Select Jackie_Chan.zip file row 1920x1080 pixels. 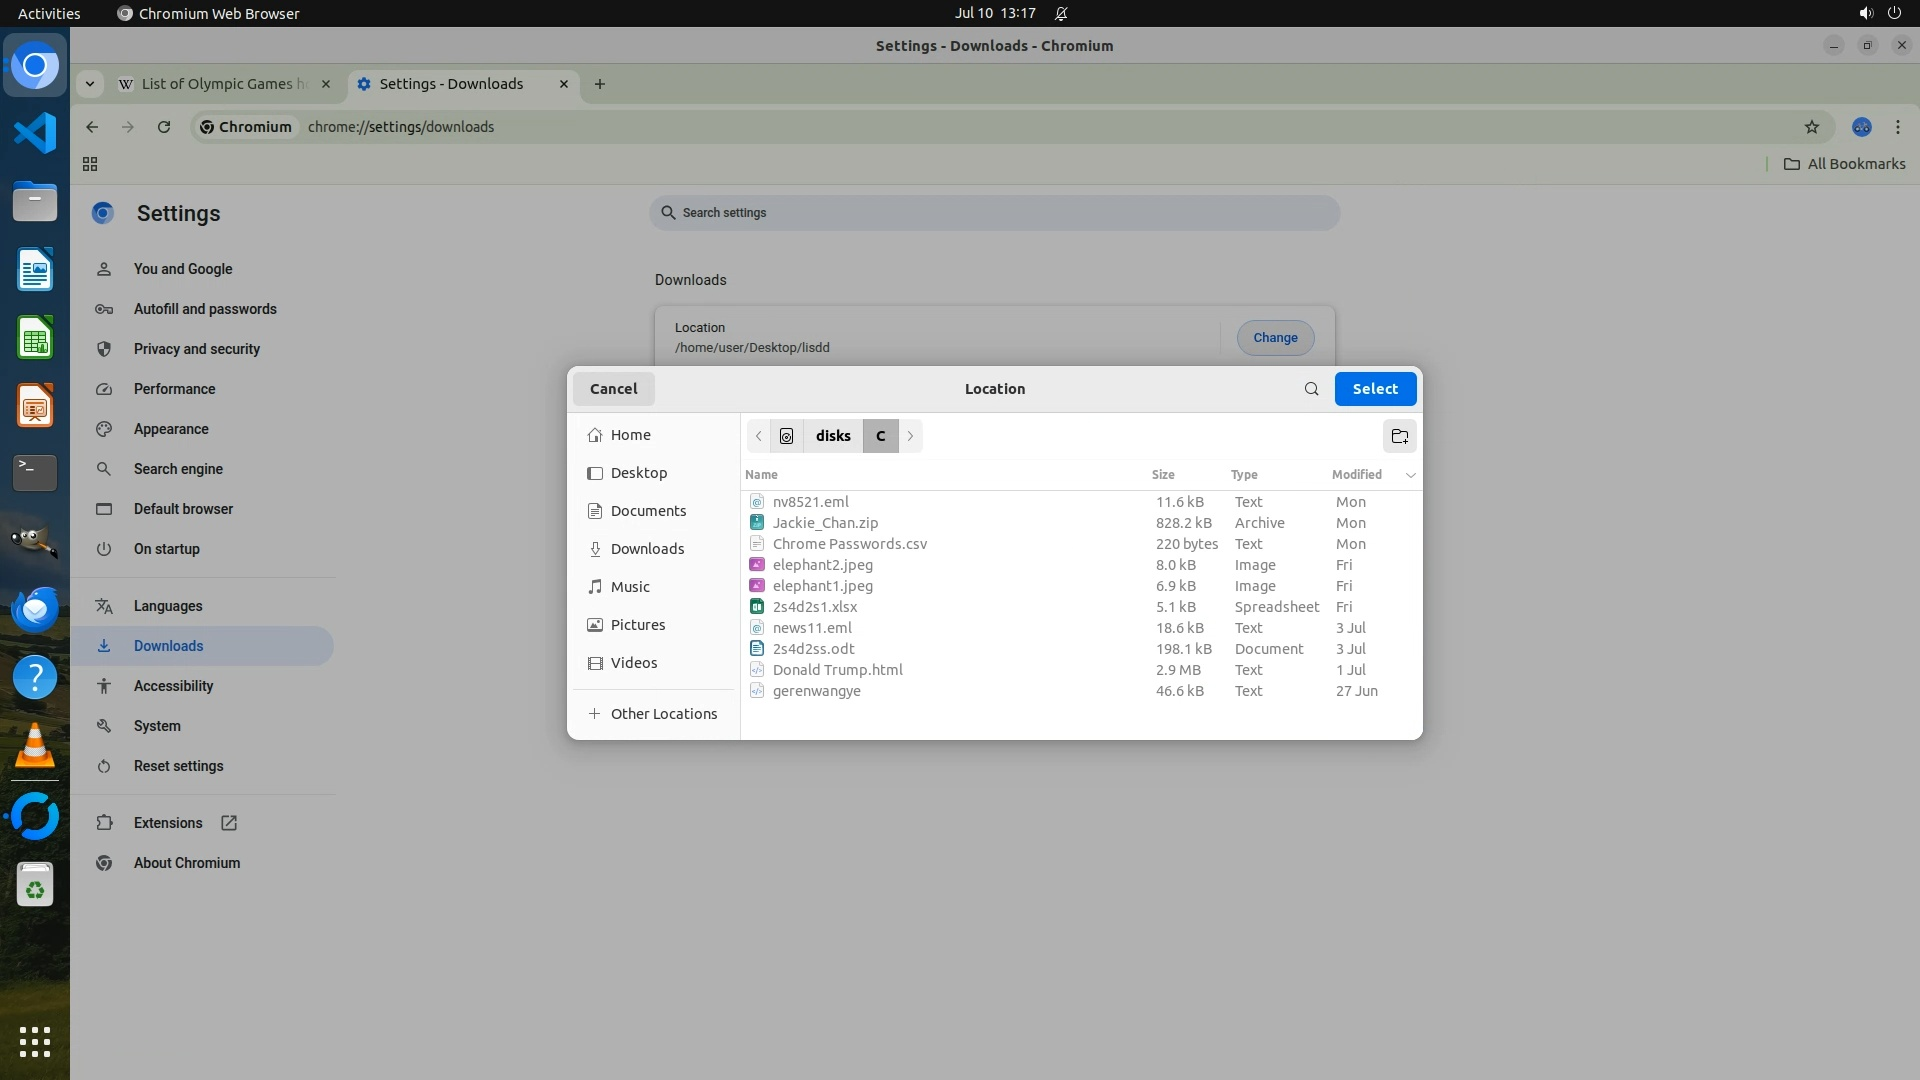click(x=825, y=523)
